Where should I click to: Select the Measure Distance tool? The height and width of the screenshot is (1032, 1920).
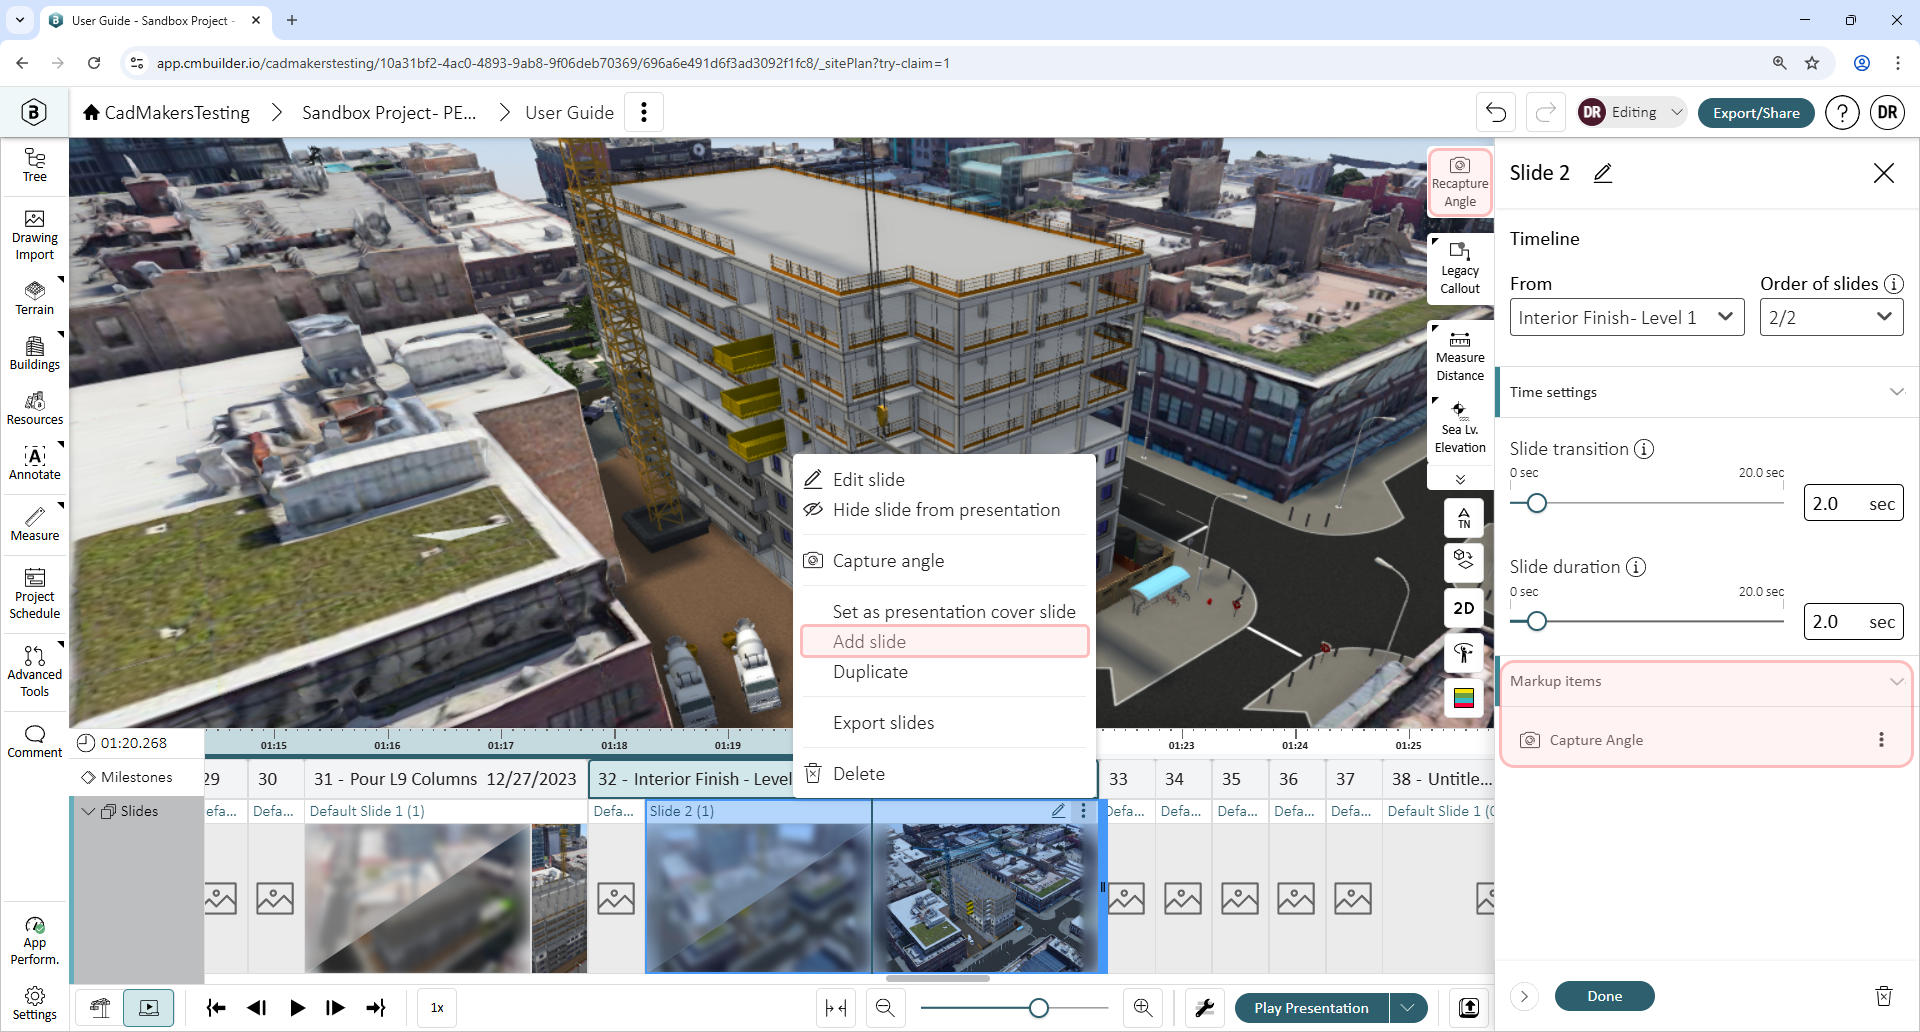(x=1460, y=356)
